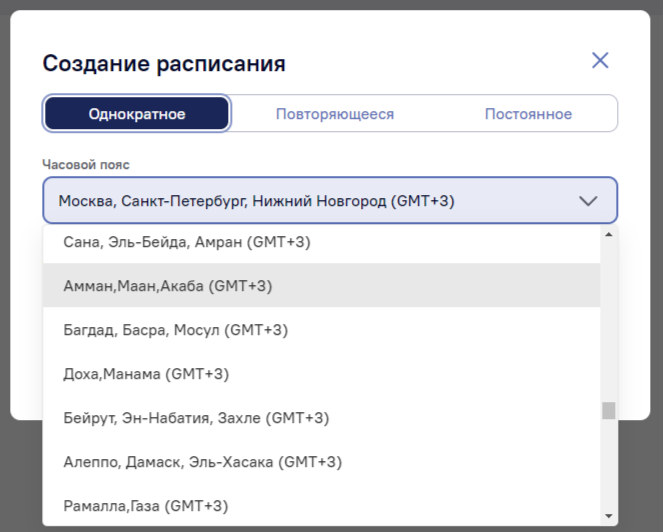Close the Создание расписания dialog

click(x=600, y=60)
